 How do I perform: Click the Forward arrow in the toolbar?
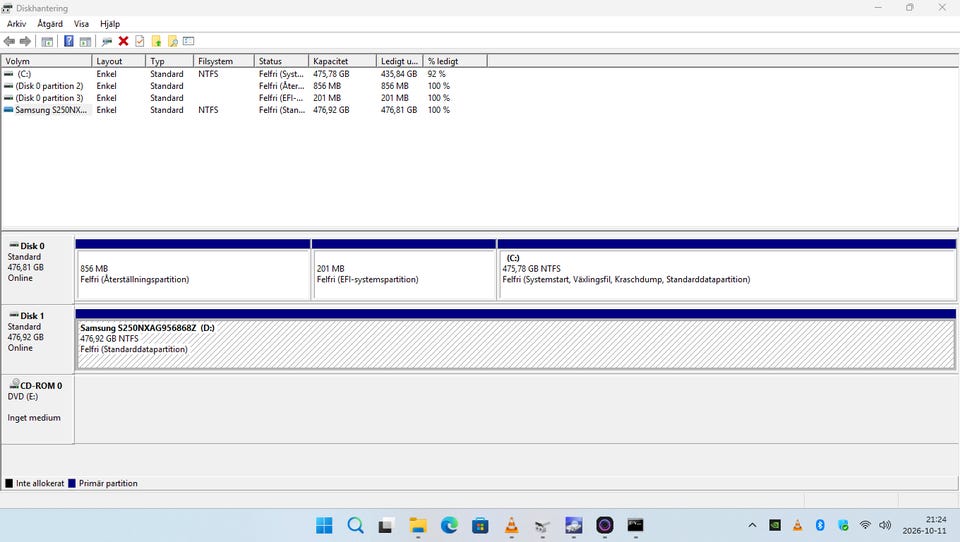(x=25, y=41)
